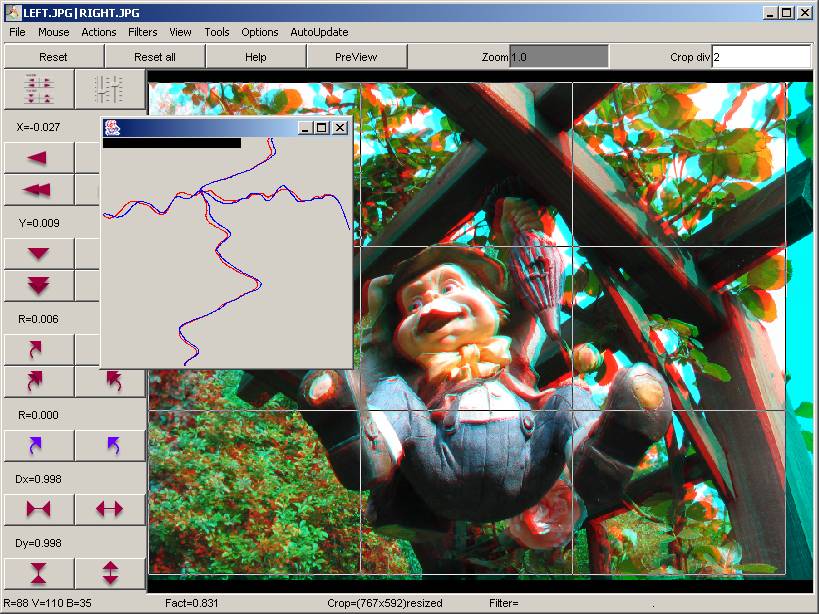Click the R=0.000 value label

(x=38, y=415)
